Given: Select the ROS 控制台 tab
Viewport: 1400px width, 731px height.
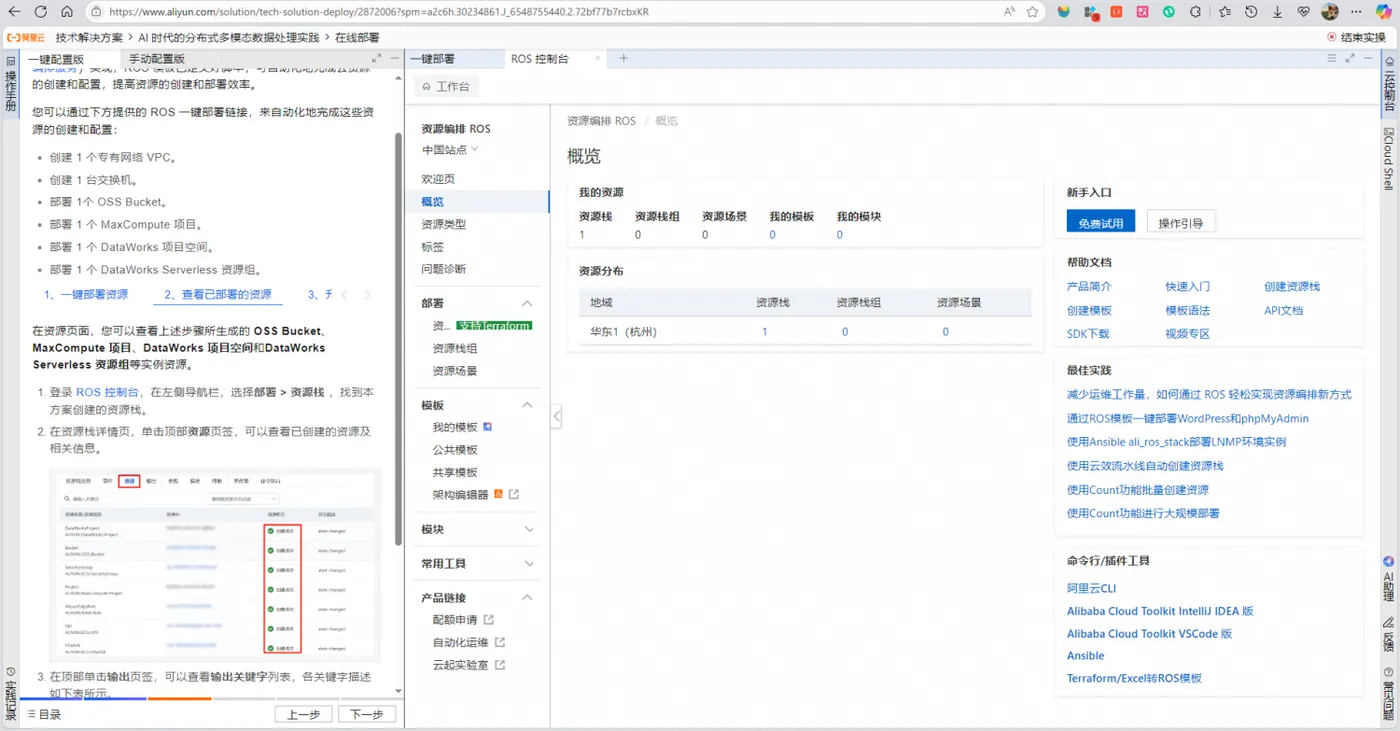Looking at the screenshot, I should tap(540, 59).
